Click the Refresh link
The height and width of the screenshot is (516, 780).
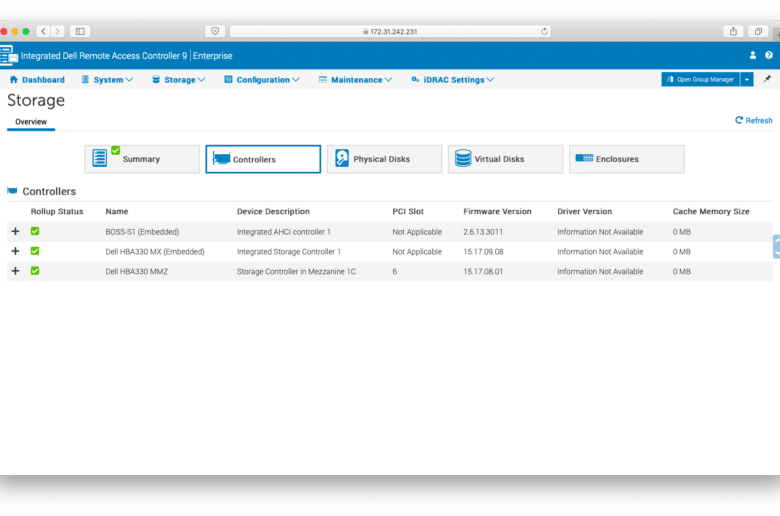click(x=754, y=120)
